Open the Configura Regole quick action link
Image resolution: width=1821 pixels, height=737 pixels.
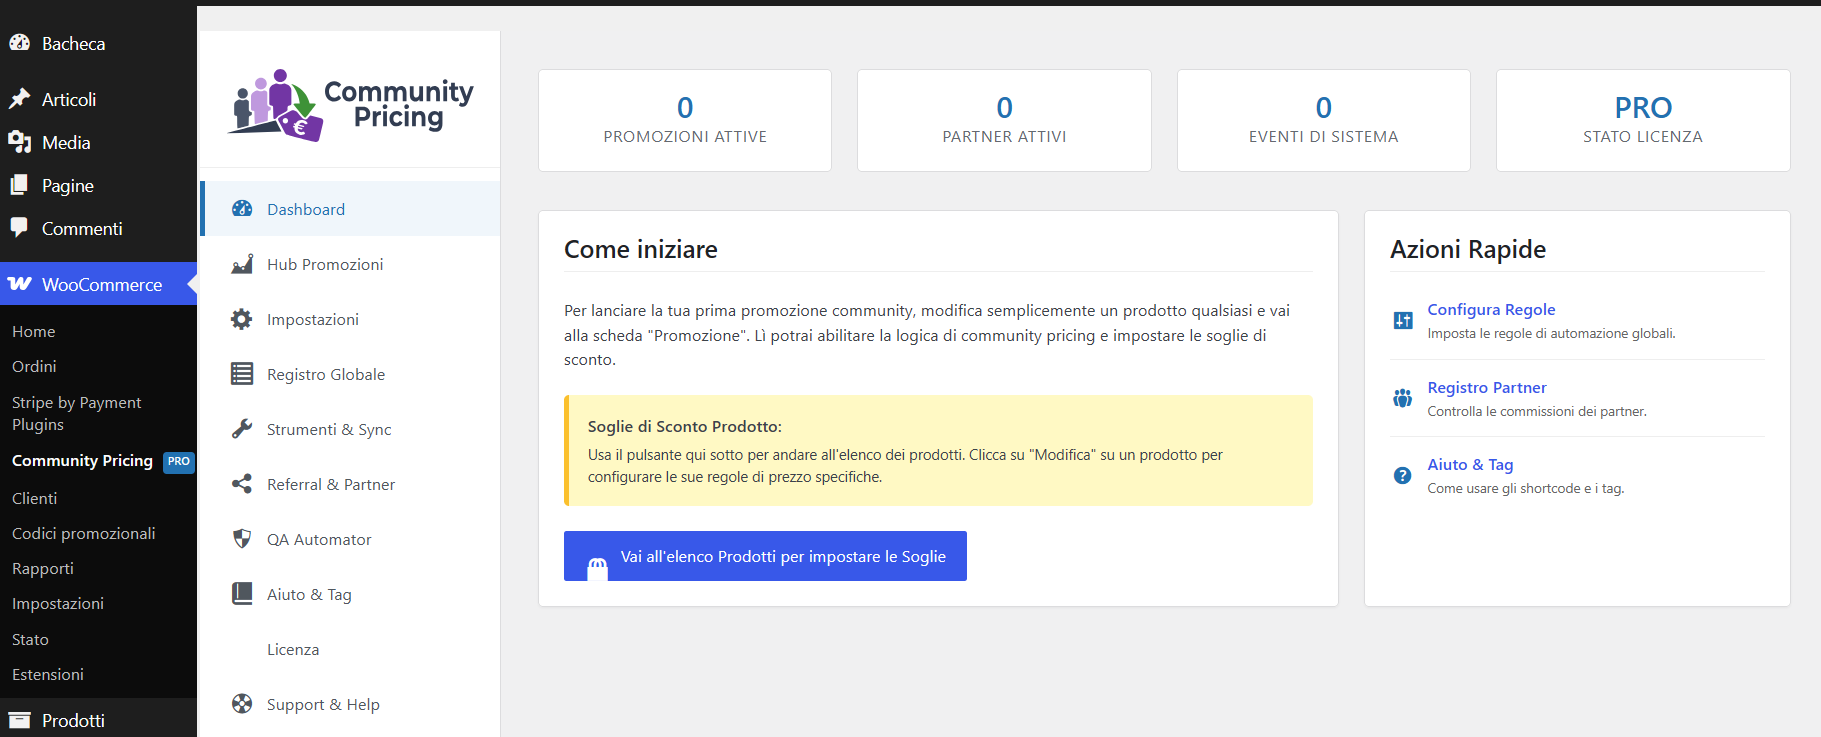click(1491, 310)
